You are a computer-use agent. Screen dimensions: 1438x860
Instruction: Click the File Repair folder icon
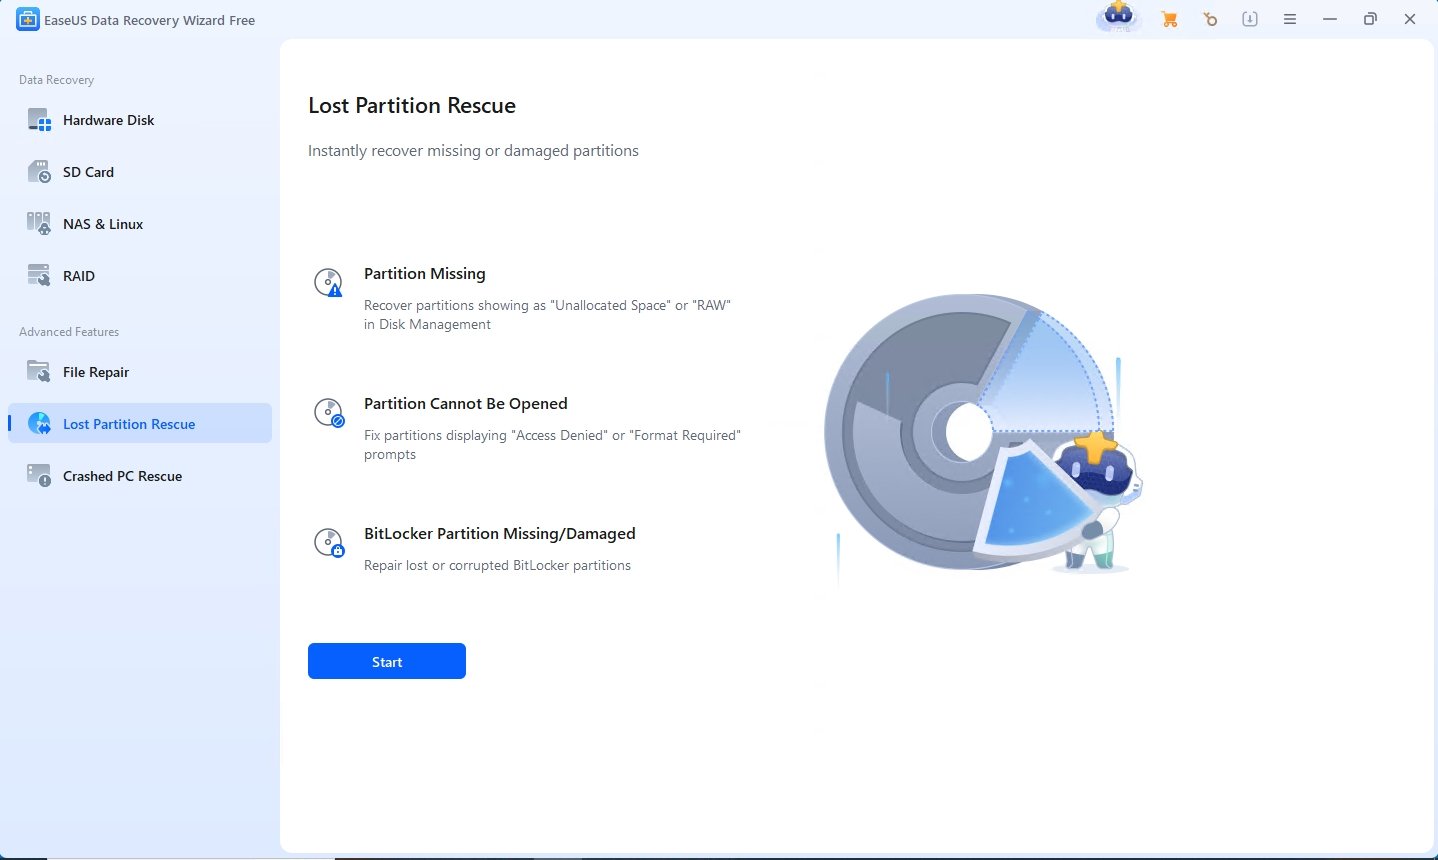[39, 372]
